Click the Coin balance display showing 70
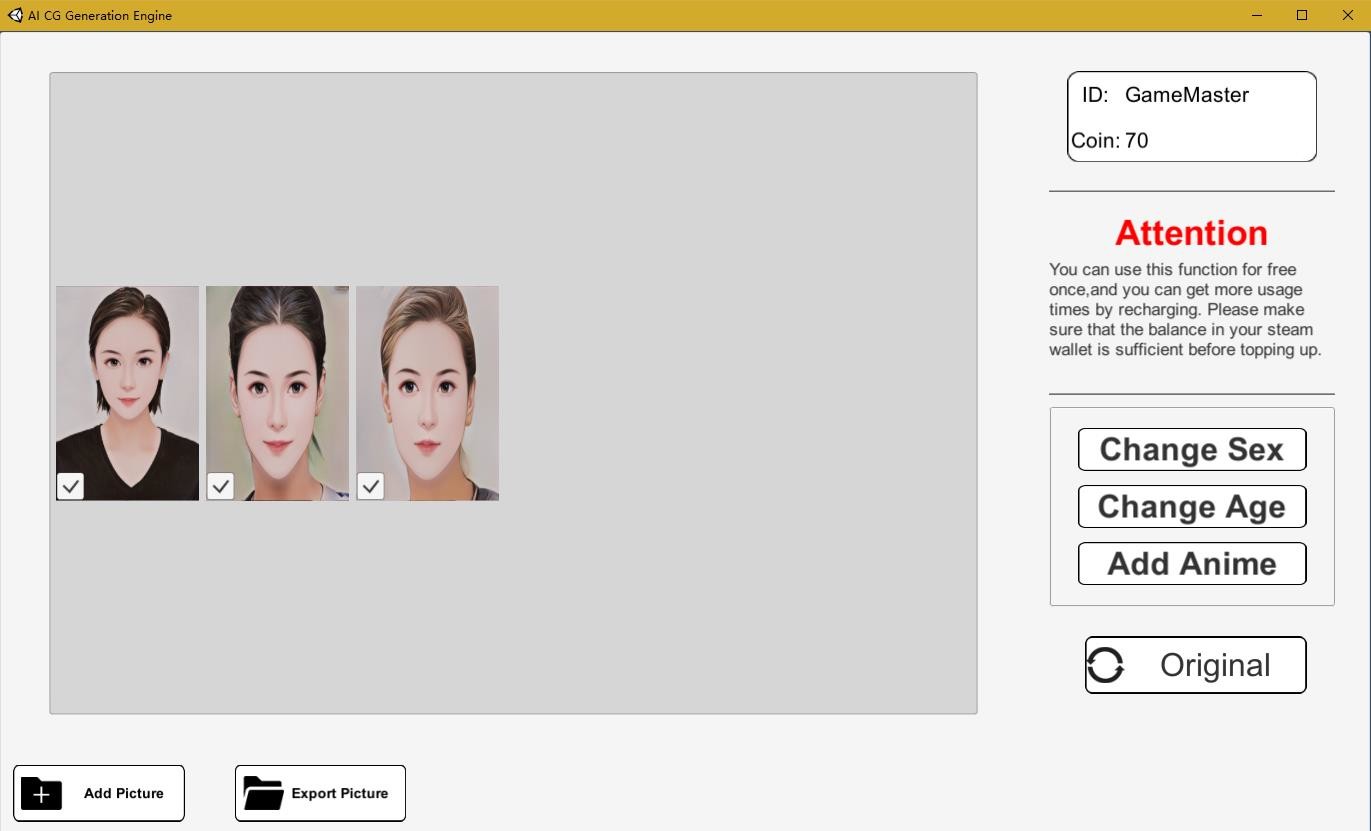Viewport: 1371px width, 831px height. [x=1109, y=140]
